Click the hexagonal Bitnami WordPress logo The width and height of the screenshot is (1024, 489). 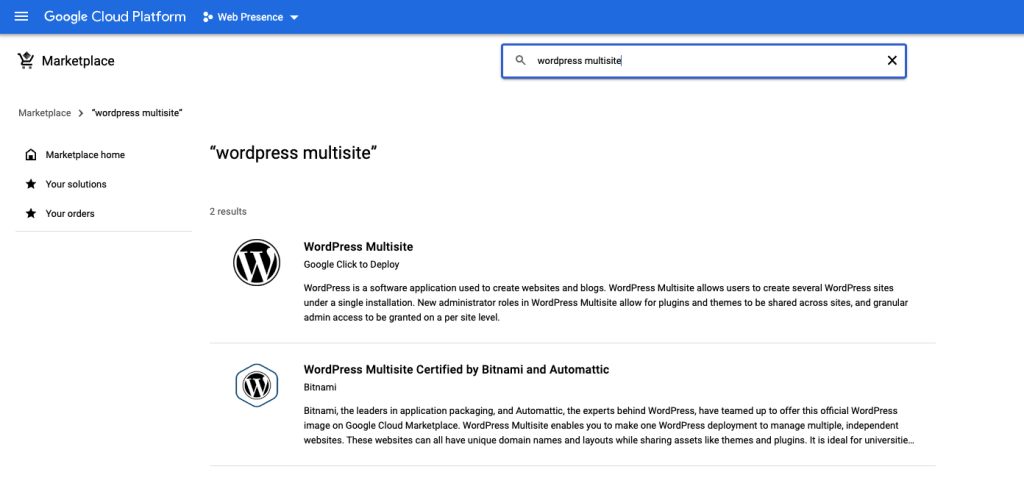coord(256,385)
